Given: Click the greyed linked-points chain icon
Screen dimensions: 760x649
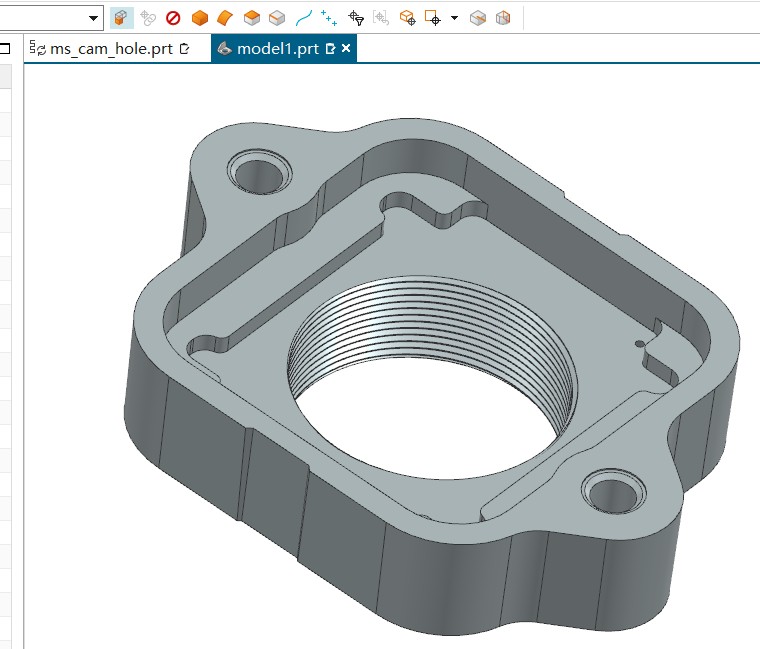Looking at the screenshot, I should click(148, 18).
